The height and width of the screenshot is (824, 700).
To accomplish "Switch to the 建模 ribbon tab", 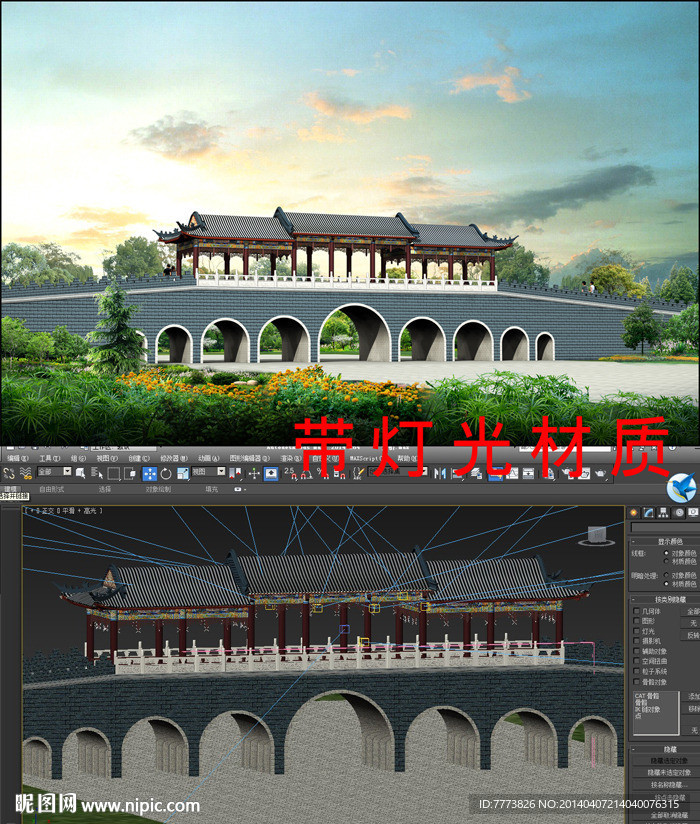I will pyautogui.click(x=11, y=489).
